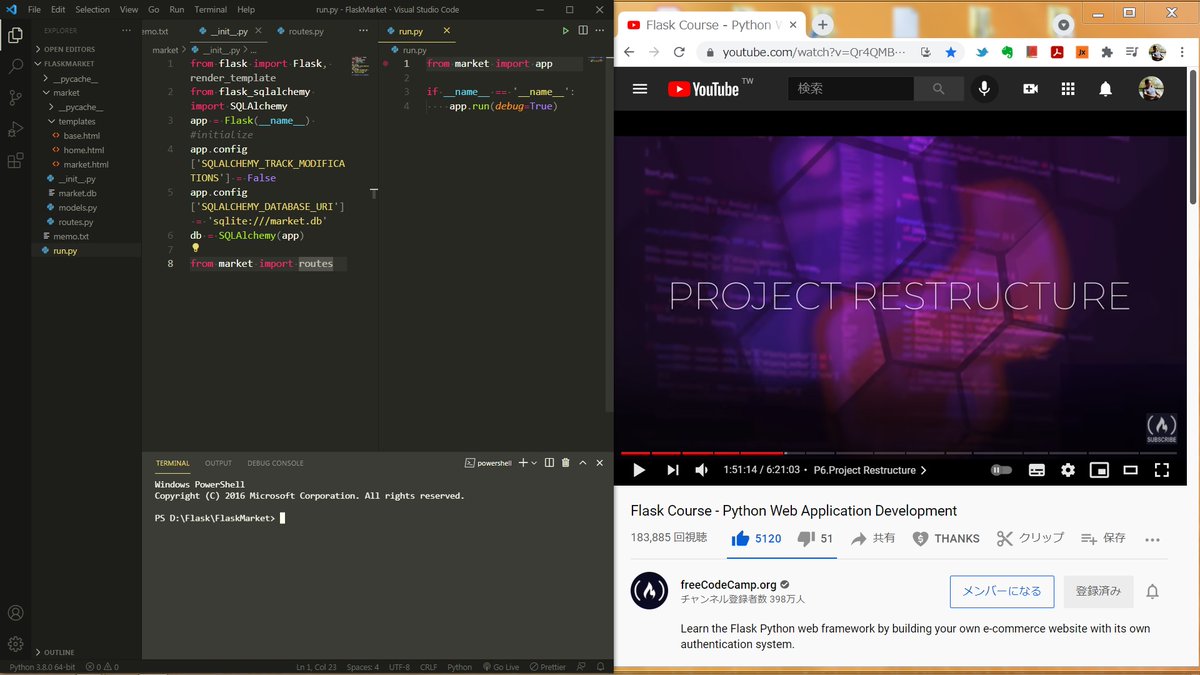Kill the terminal with the trash icon
Viewport: 1200px width, 675px height.
[565, 463]
